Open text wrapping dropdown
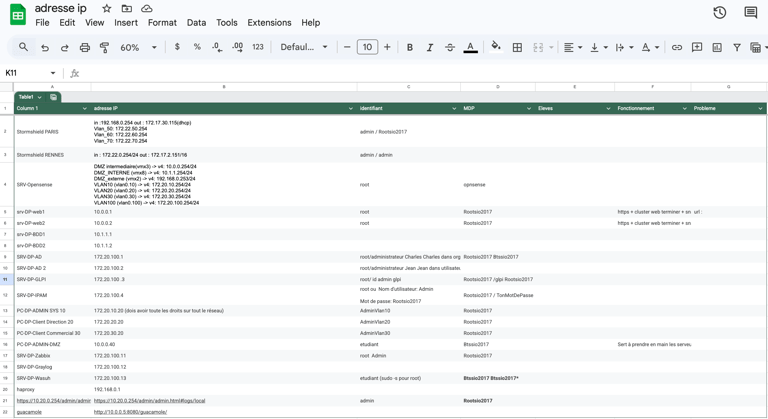This screenshot has height=419, width=768. pyautogui.click(x=624, y=48)
